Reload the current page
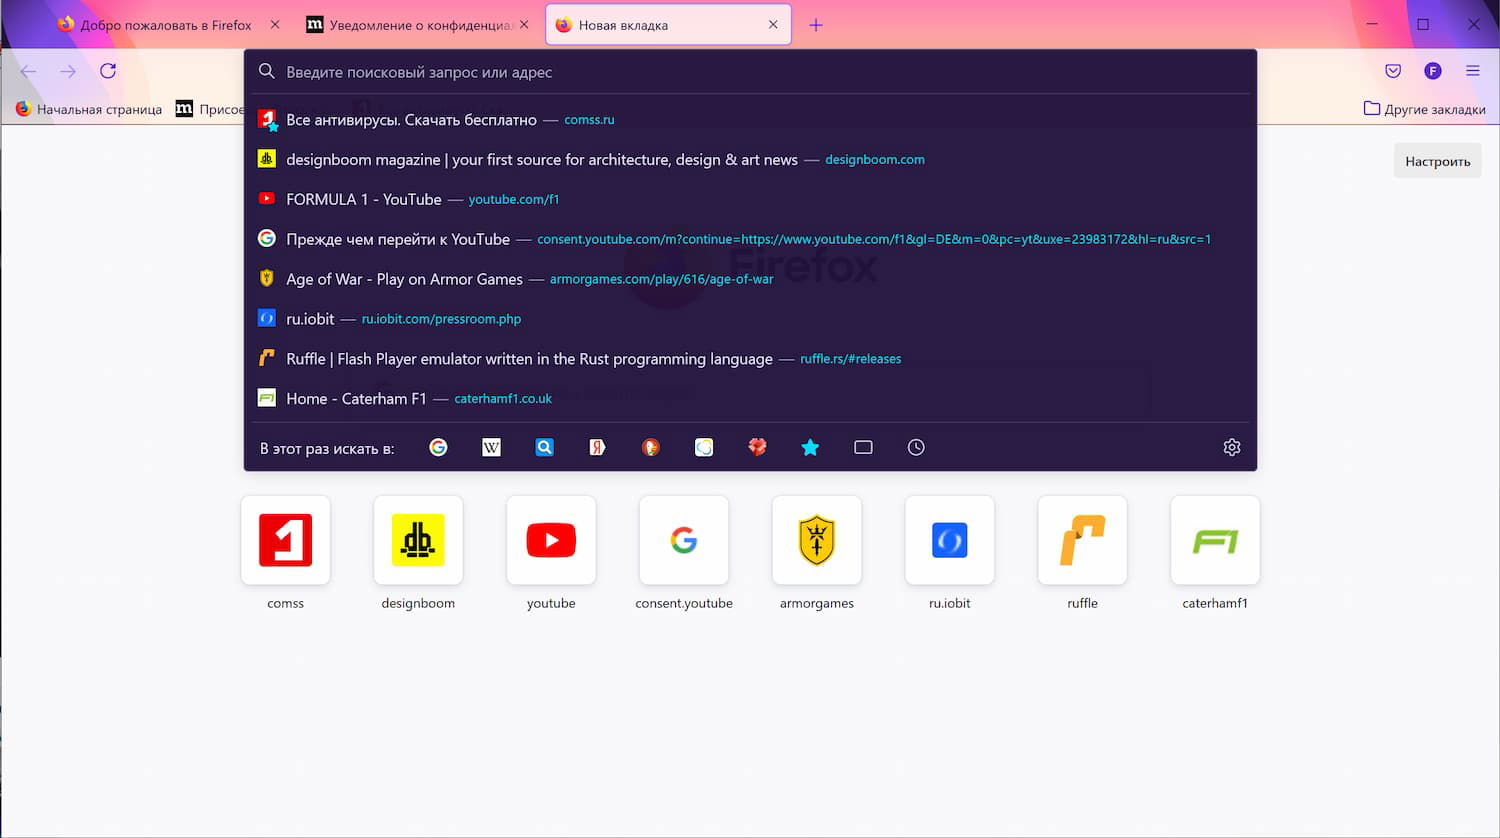Image resolution: width=1500 pixels, height=838 pixels. [108, 71]
